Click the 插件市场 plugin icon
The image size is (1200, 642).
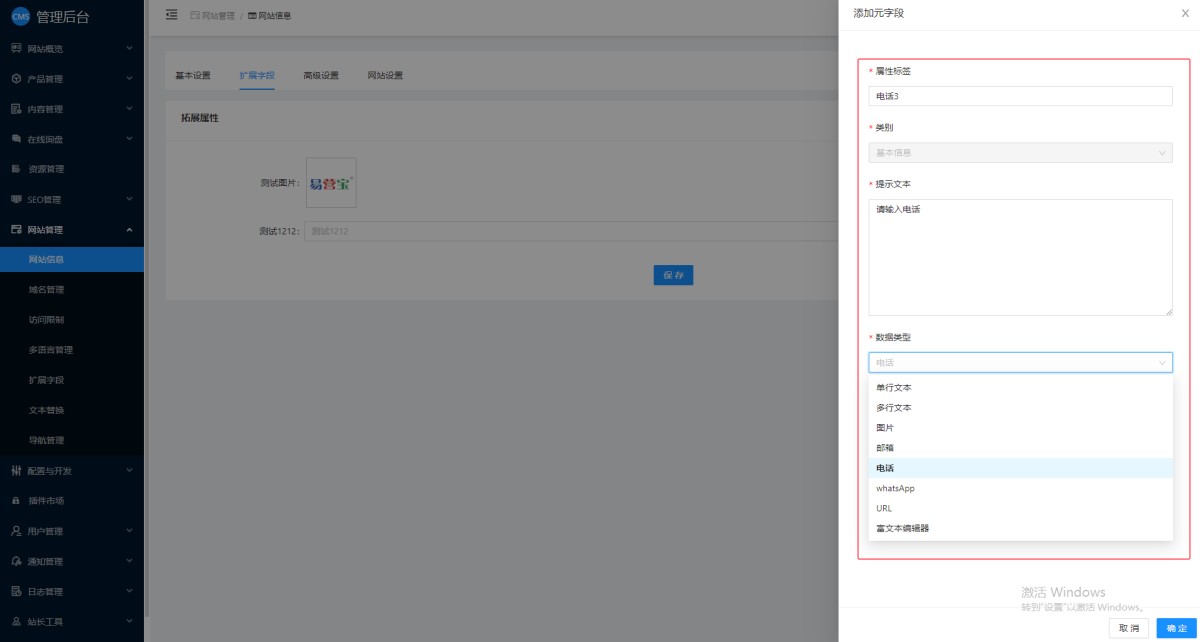16,500
